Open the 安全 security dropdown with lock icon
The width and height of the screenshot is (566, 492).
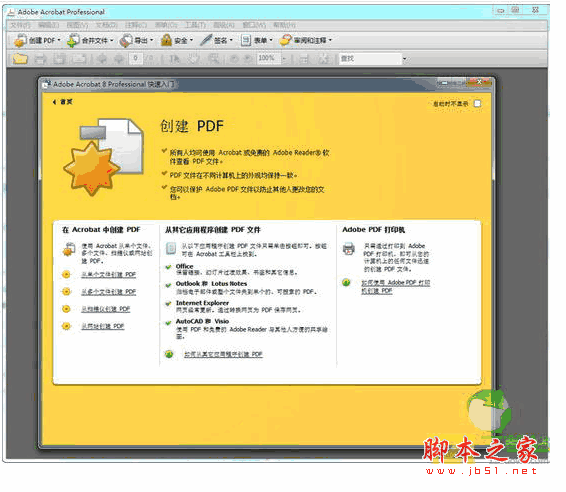[177, 40]
